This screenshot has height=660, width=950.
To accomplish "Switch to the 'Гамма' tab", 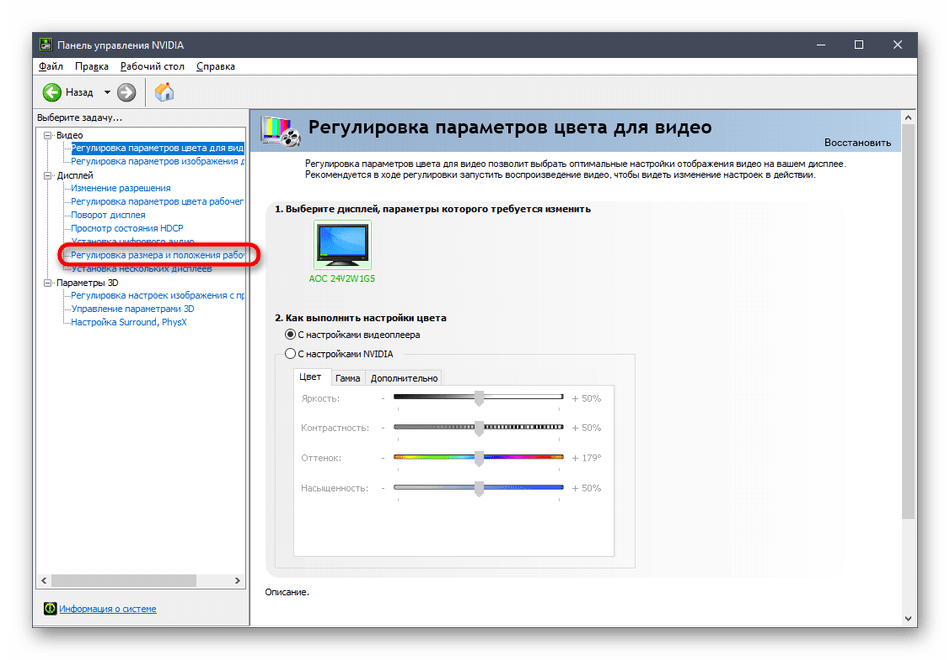I will point(347,378).
